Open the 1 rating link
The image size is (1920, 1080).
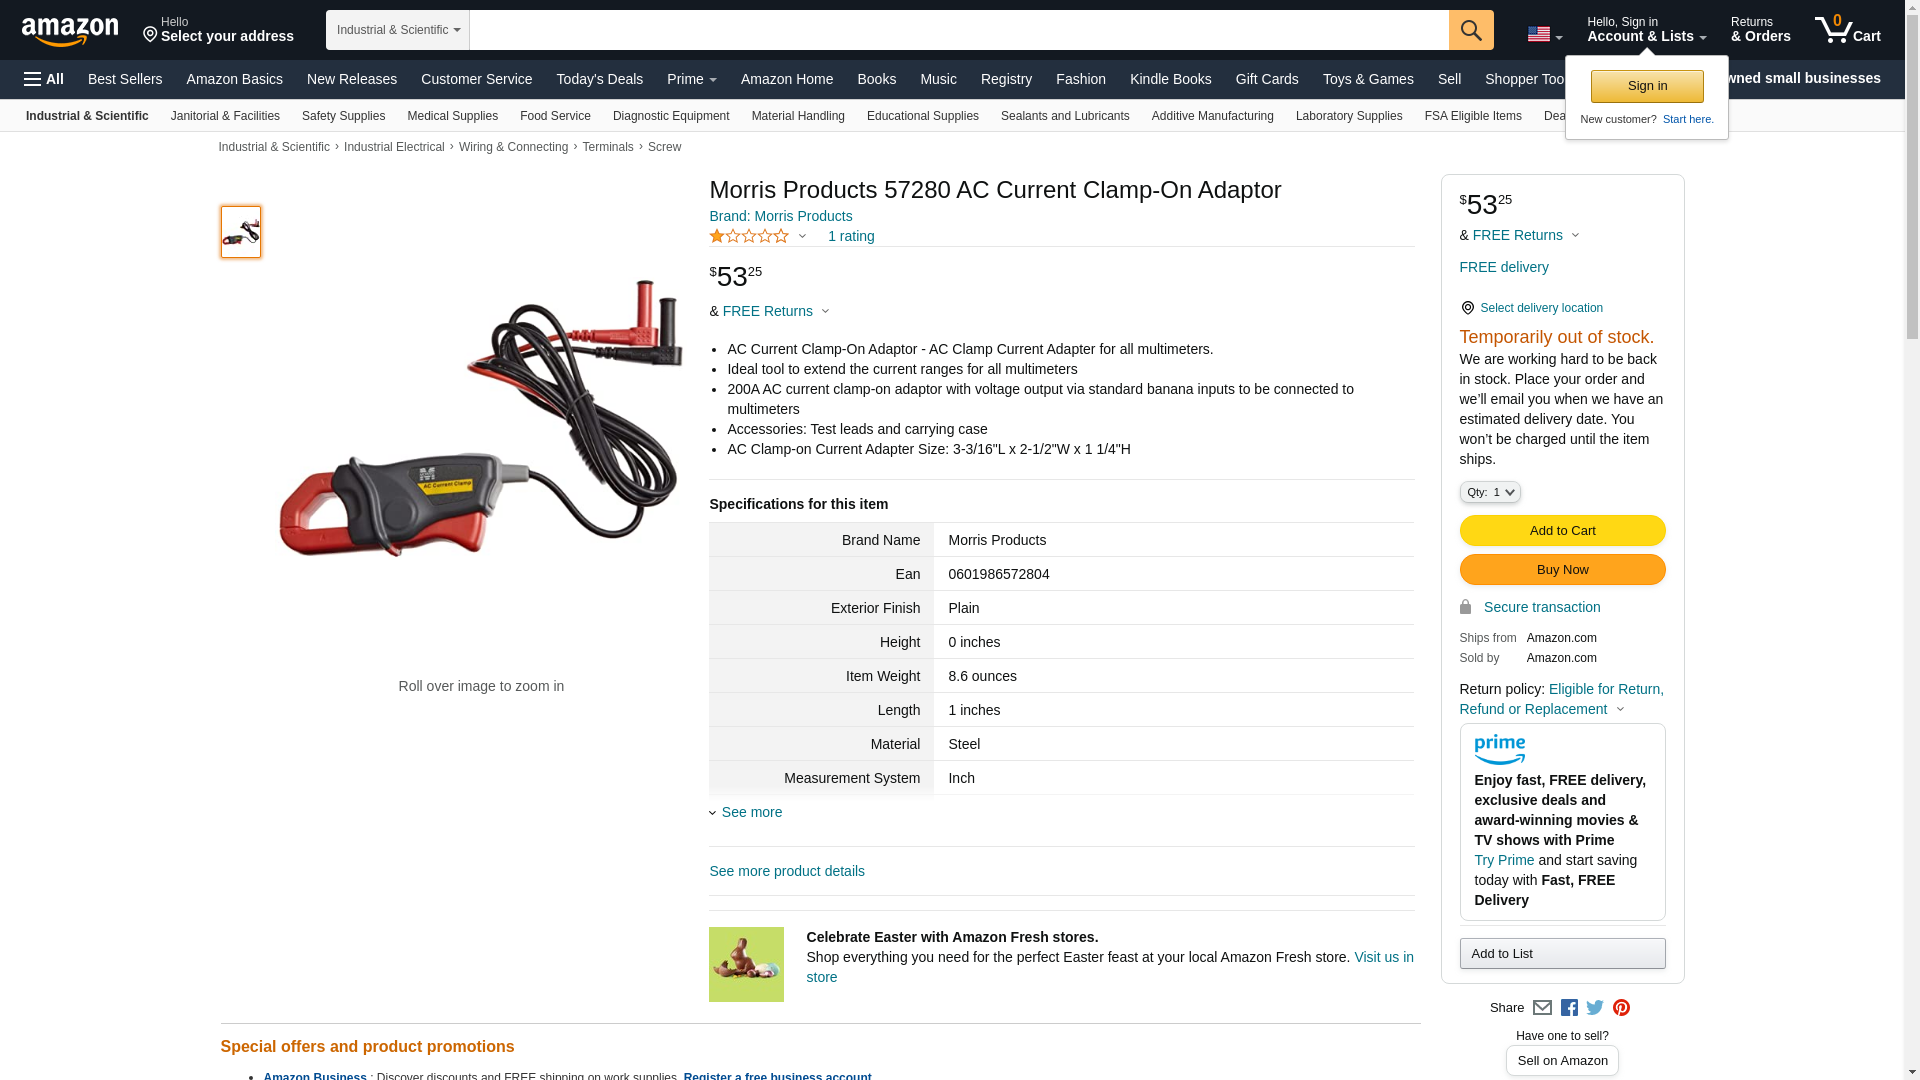point(851,237)
